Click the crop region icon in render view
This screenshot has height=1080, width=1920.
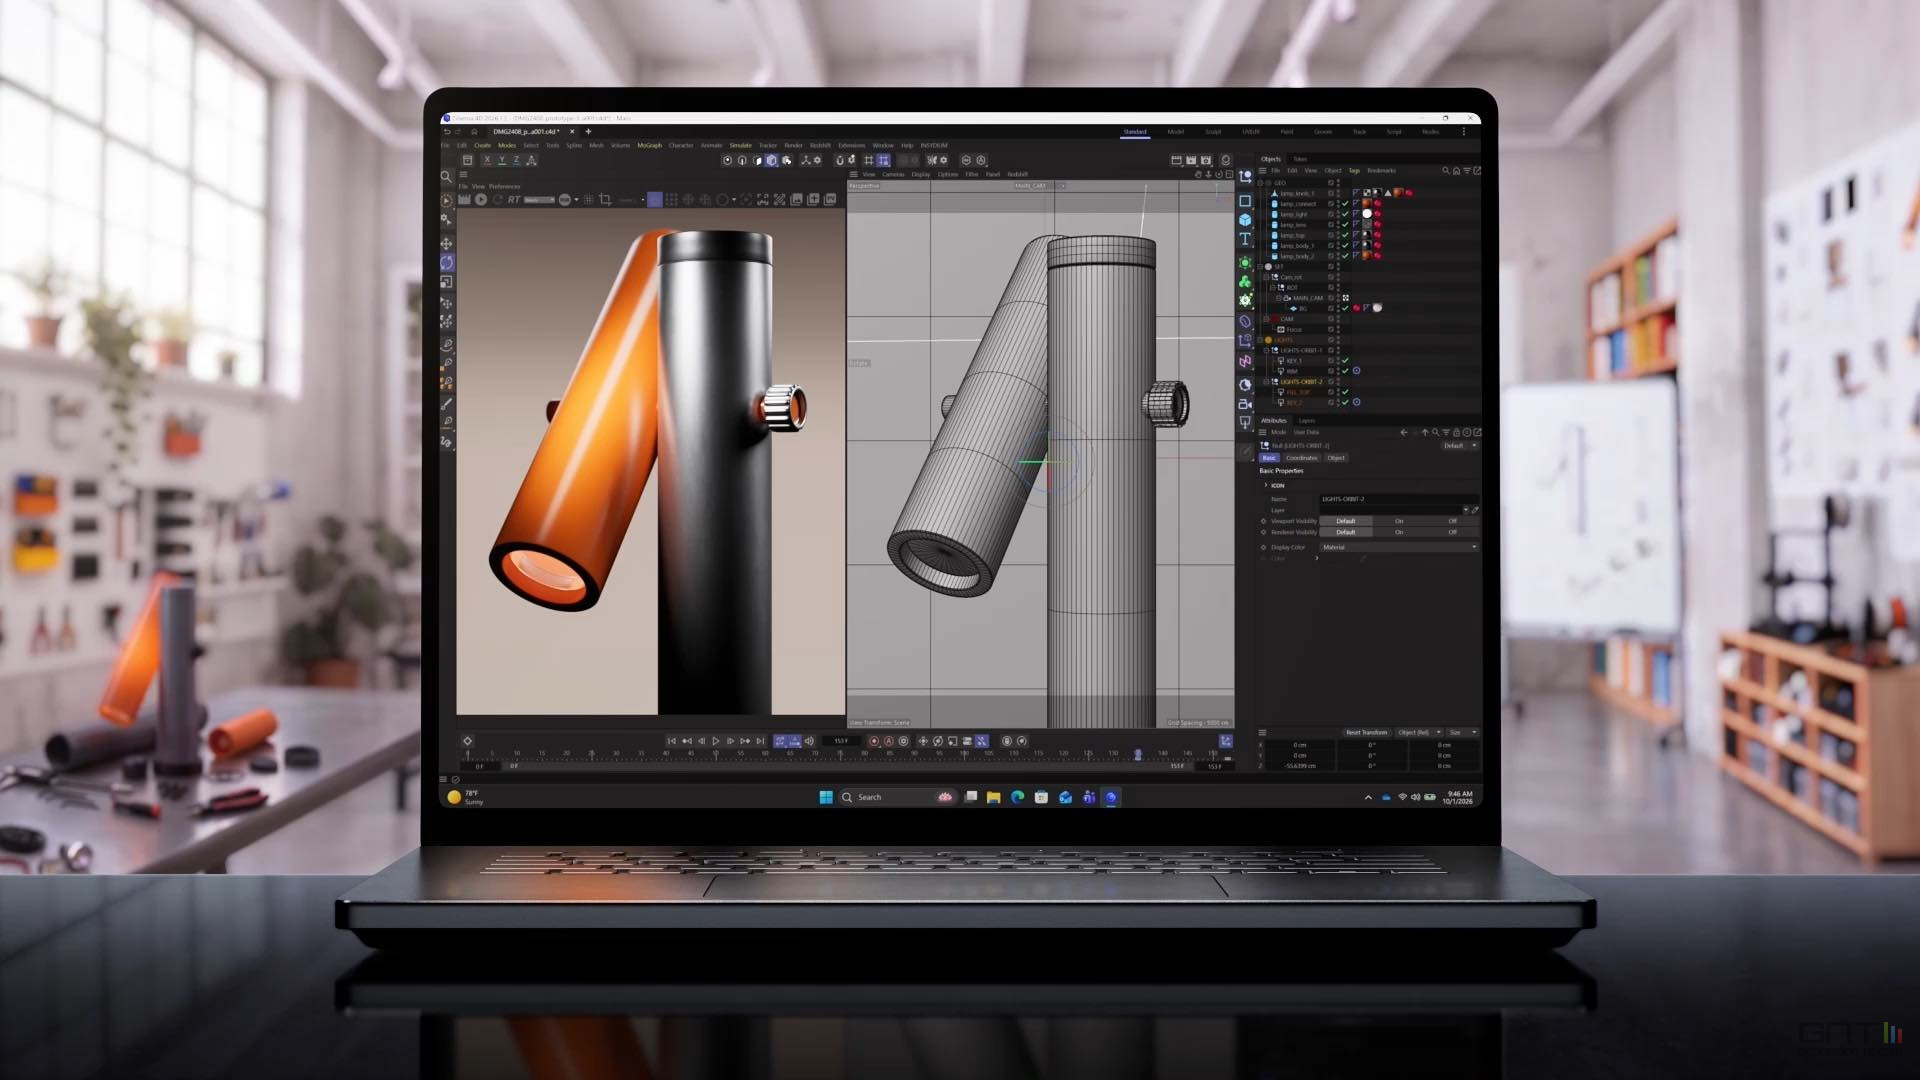coord(605,200)
